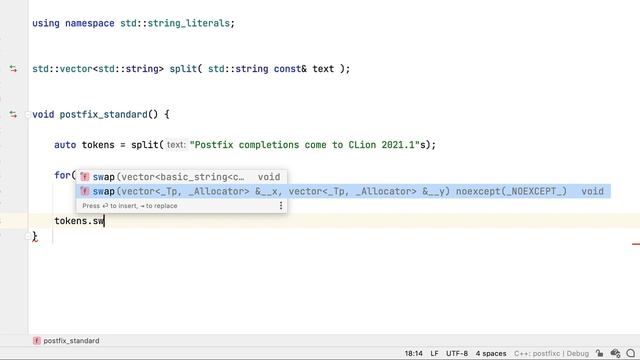Open C++: postfixc | Debug configuration

pyautogui.click(x=551, y=353)
